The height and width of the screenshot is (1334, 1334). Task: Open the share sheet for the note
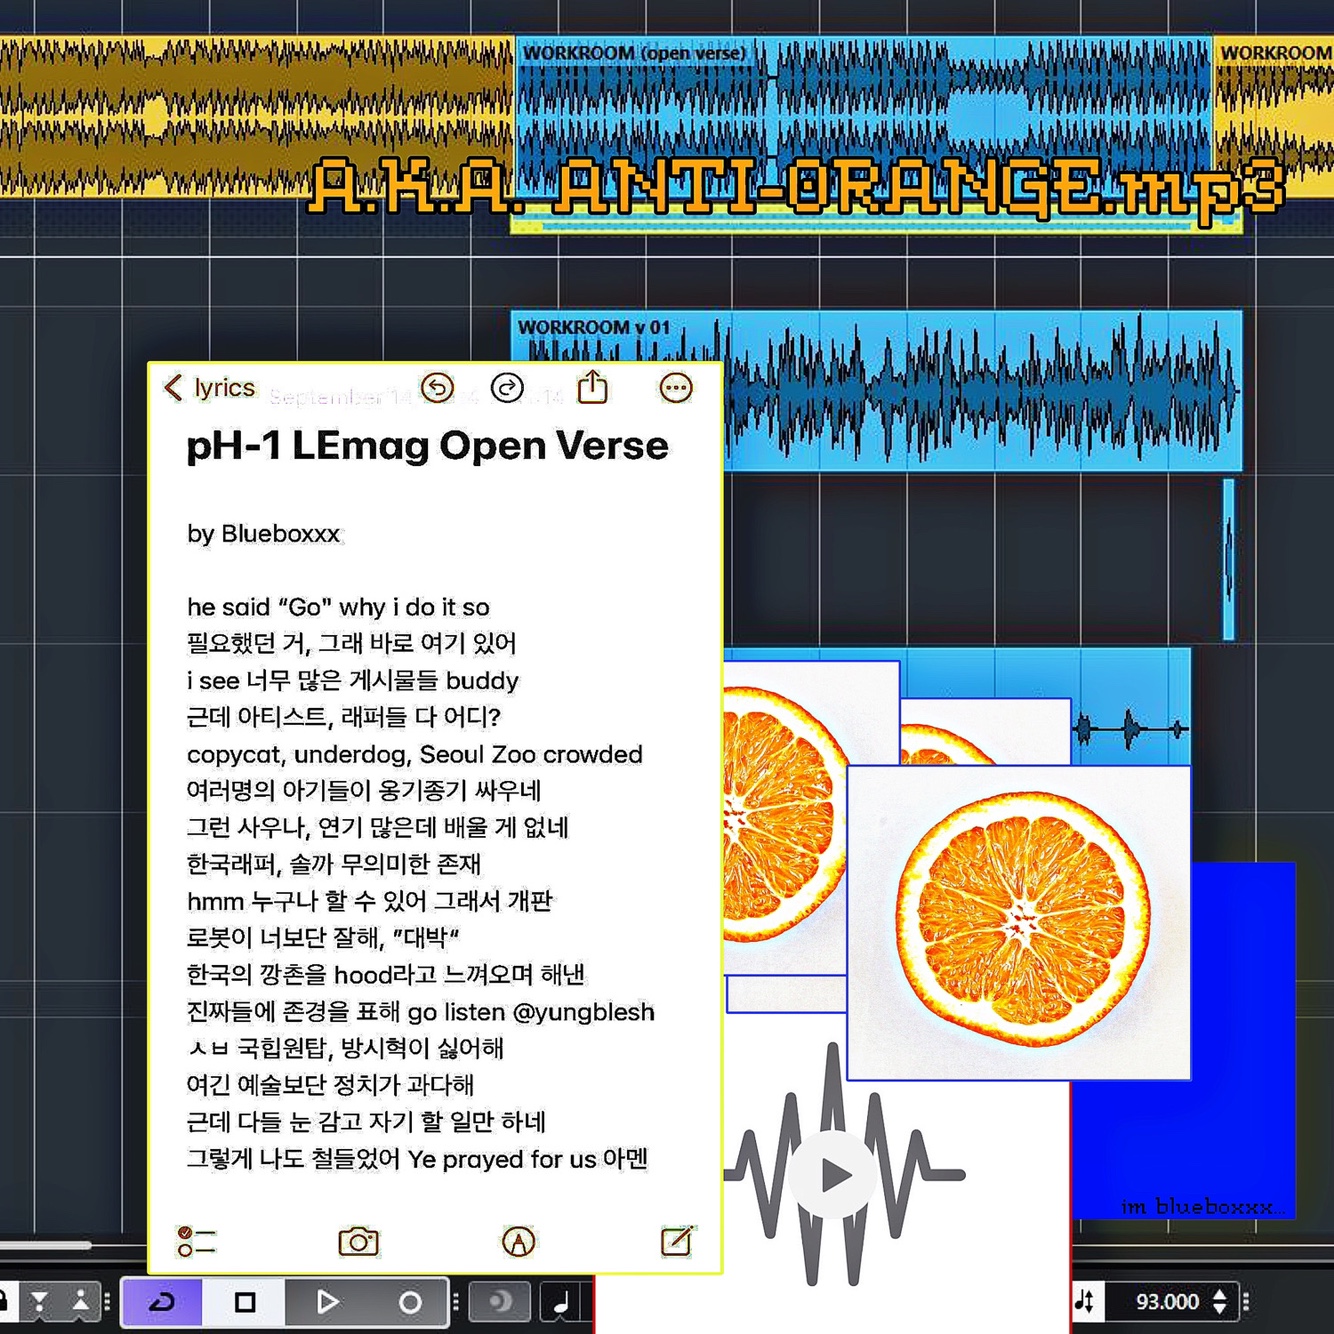[x=593, y=386]
